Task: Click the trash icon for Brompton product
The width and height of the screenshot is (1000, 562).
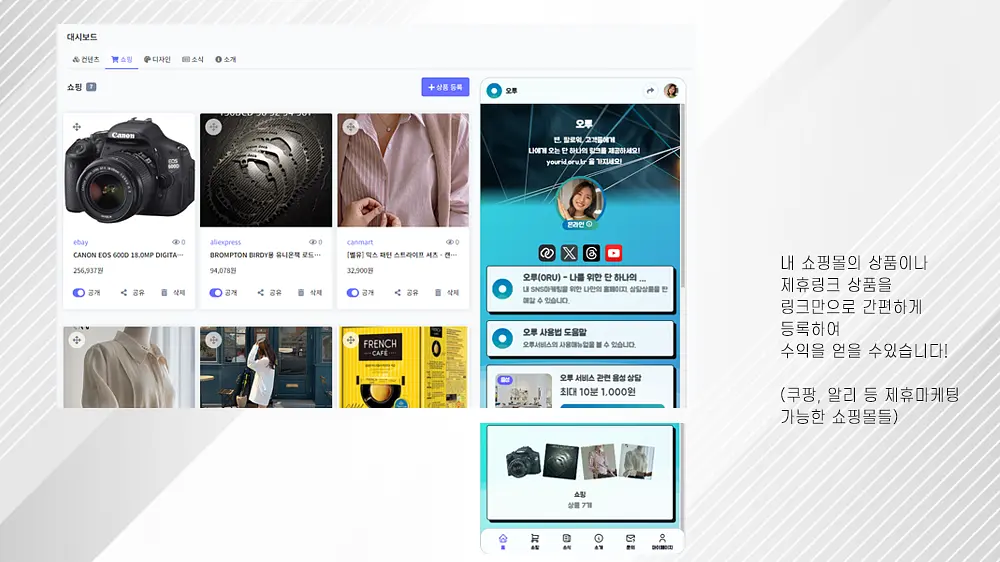Action: point(301,293)
